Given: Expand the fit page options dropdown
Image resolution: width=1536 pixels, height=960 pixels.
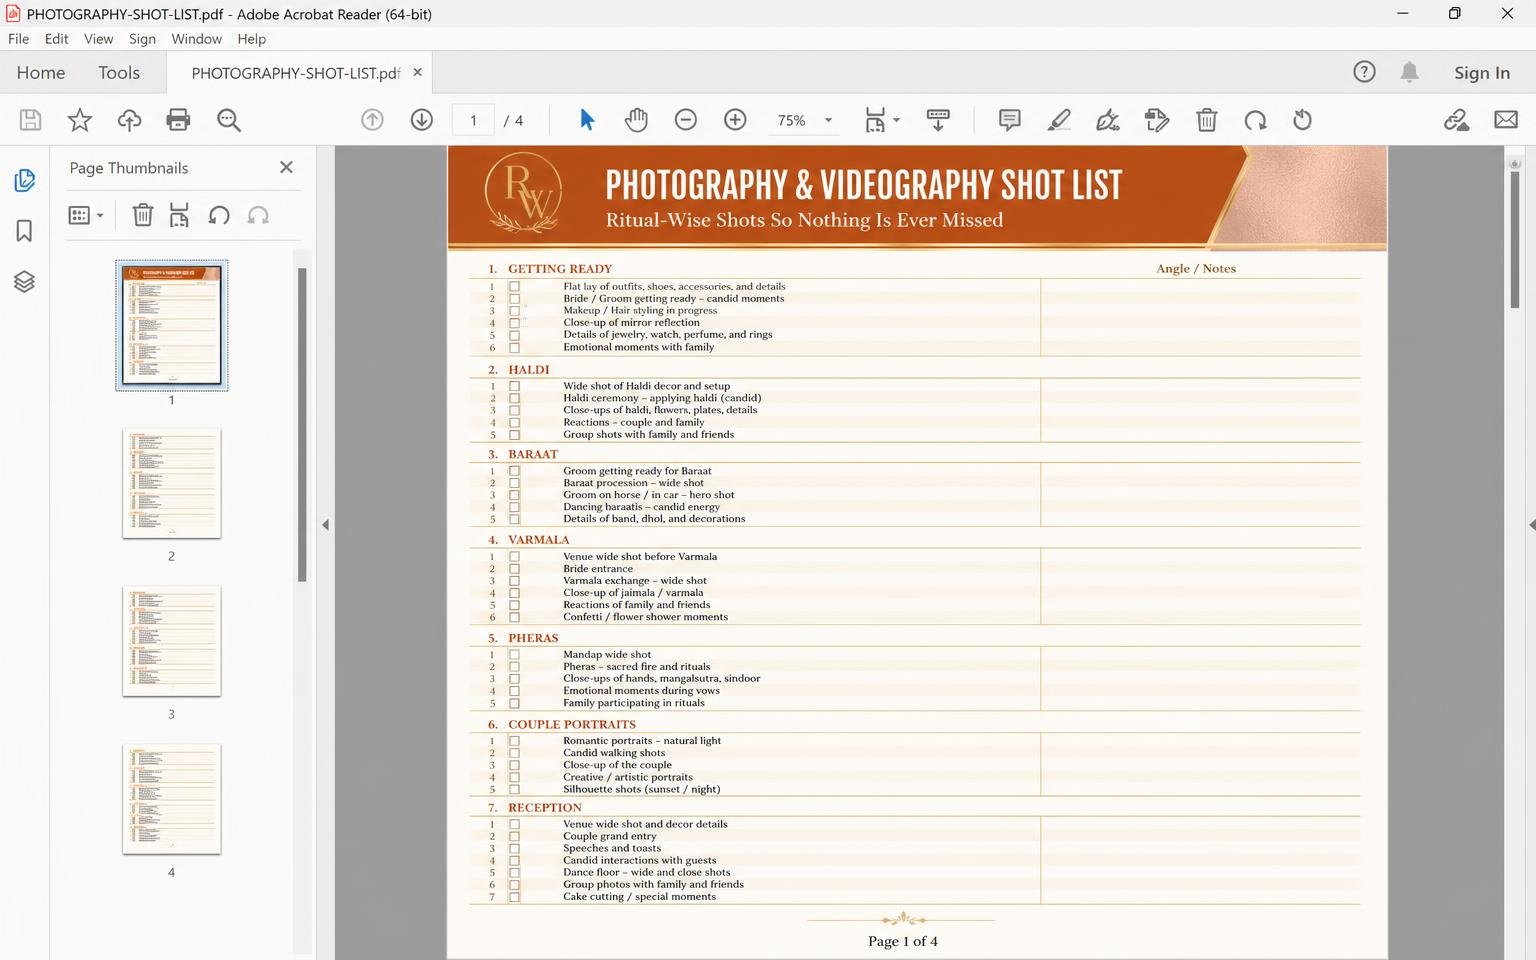Looking at the screenshot, I should 896,120.
